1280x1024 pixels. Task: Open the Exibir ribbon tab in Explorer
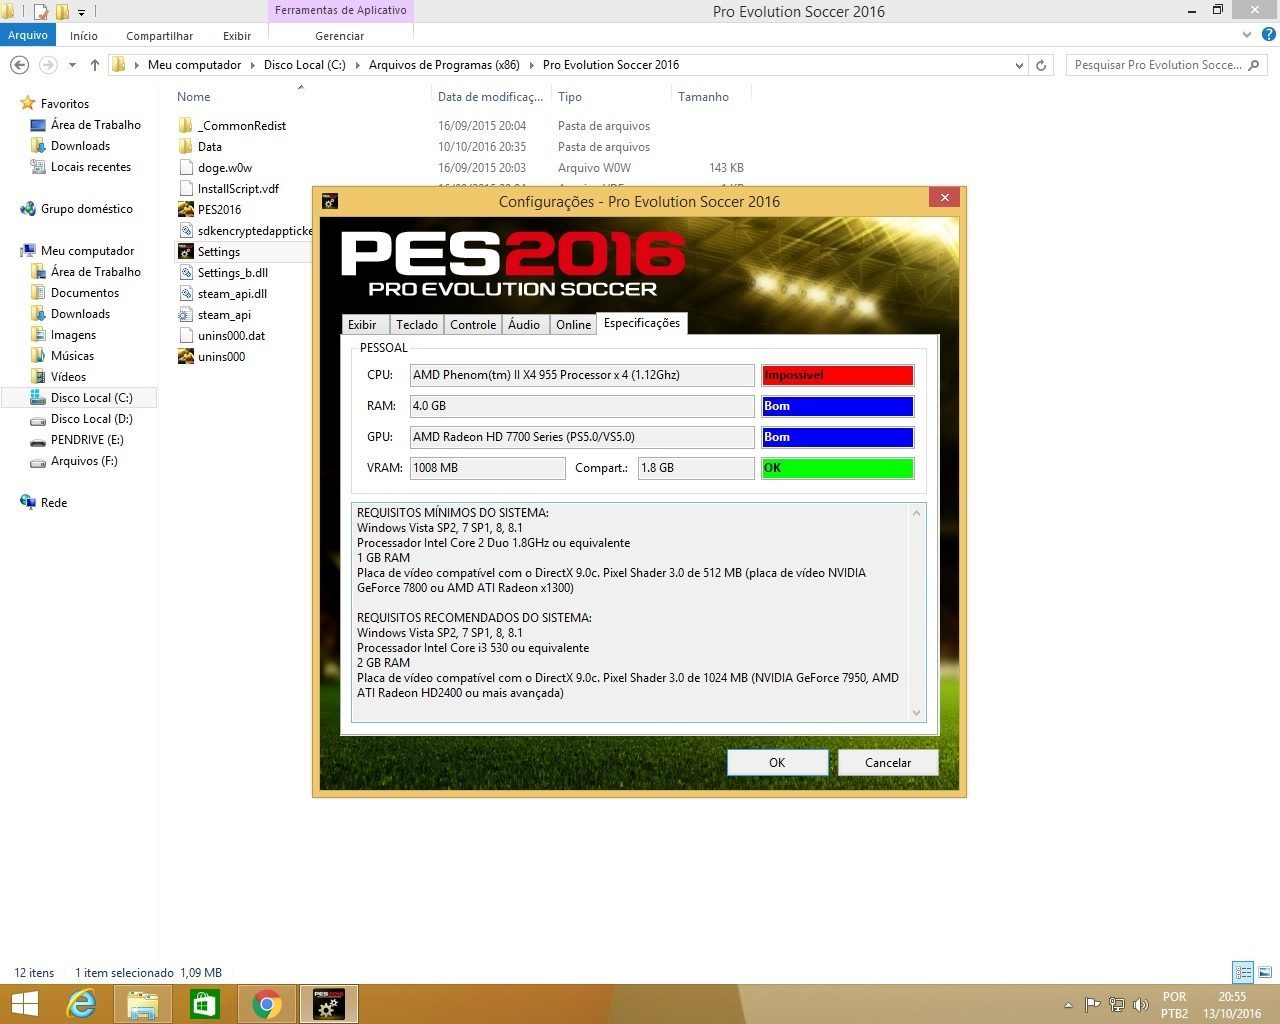[237, 36]
